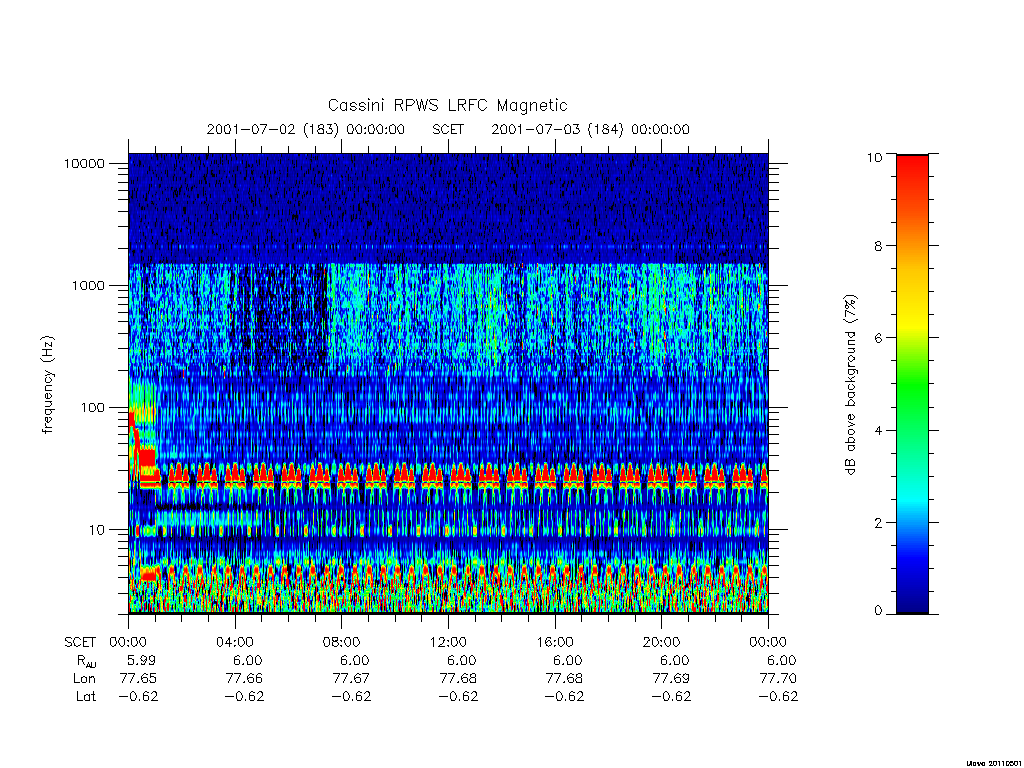Click the 04:00 SCET time label
This screenshot has height=768, width=1024.
[x=235, y=642]
